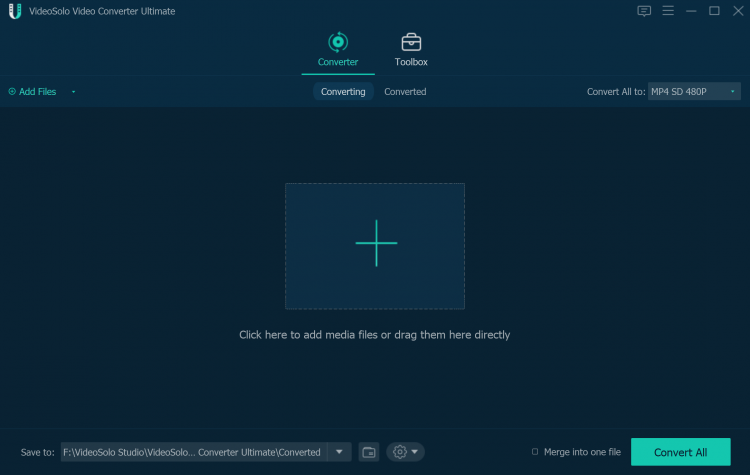The image size is (750, 475).
Task: Expand the Save to path dropdown
Action: tap(339, 452)
